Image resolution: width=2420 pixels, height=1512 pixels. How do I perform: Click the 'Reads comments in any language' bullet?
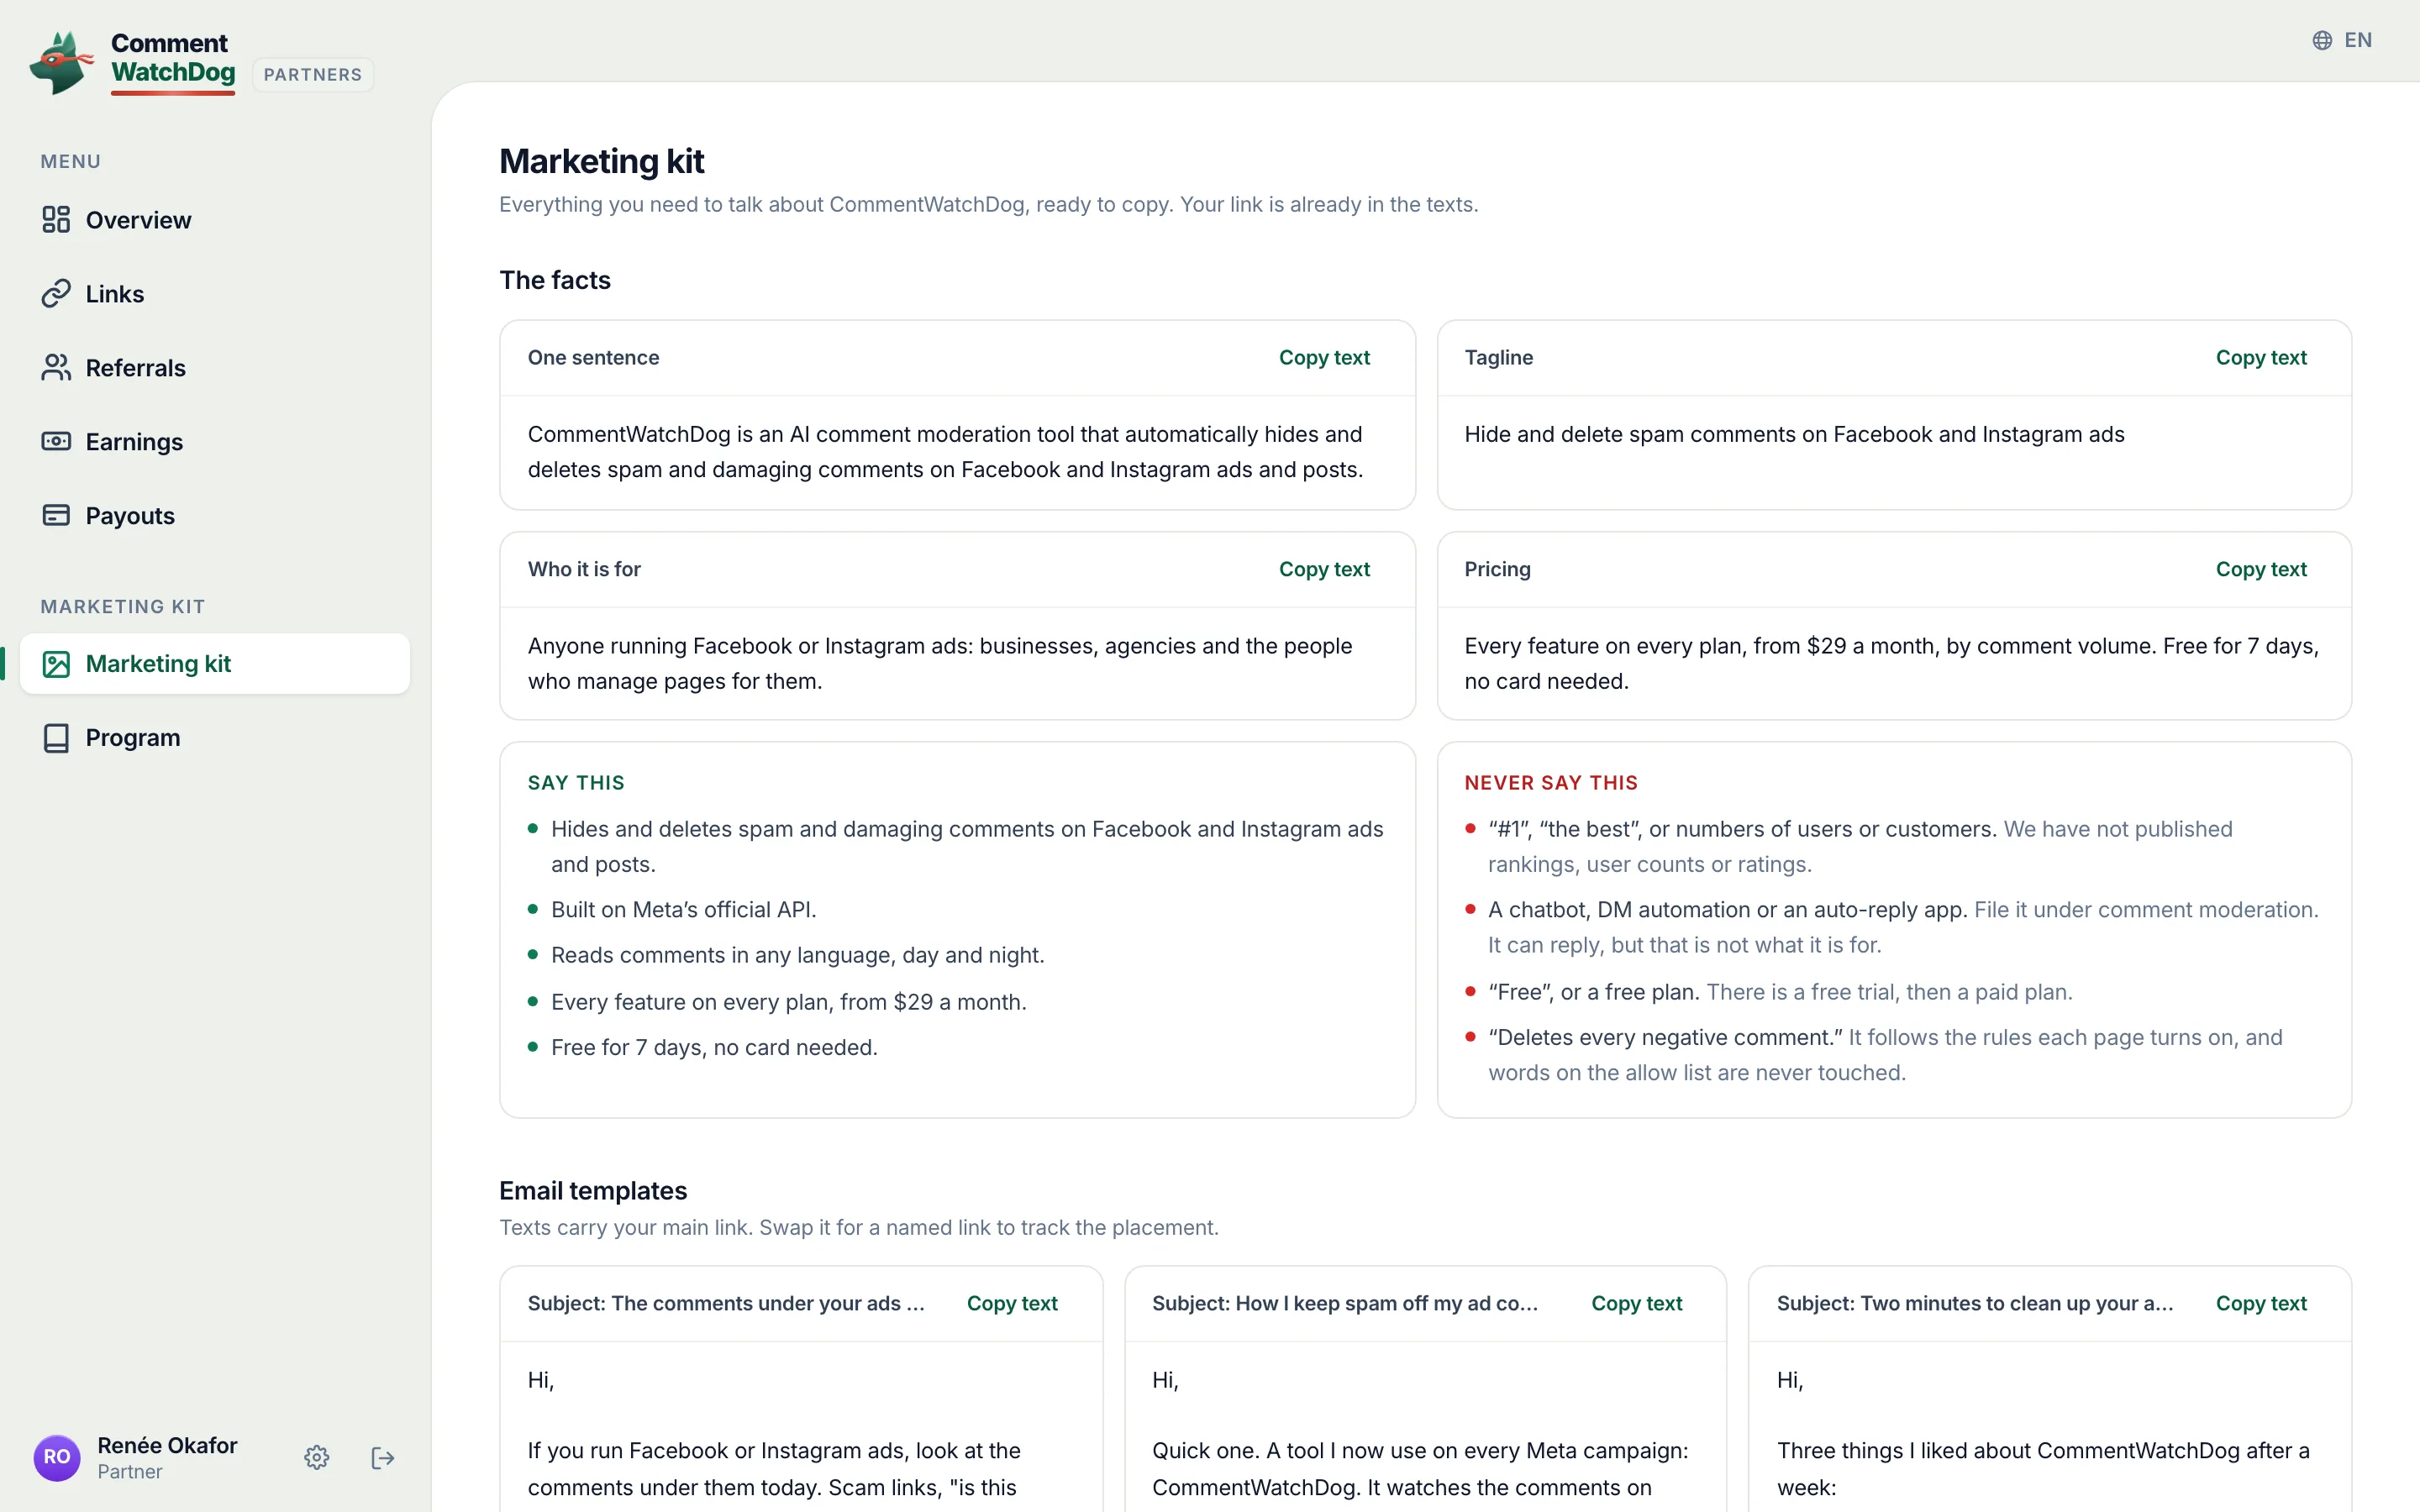[797, 955]
